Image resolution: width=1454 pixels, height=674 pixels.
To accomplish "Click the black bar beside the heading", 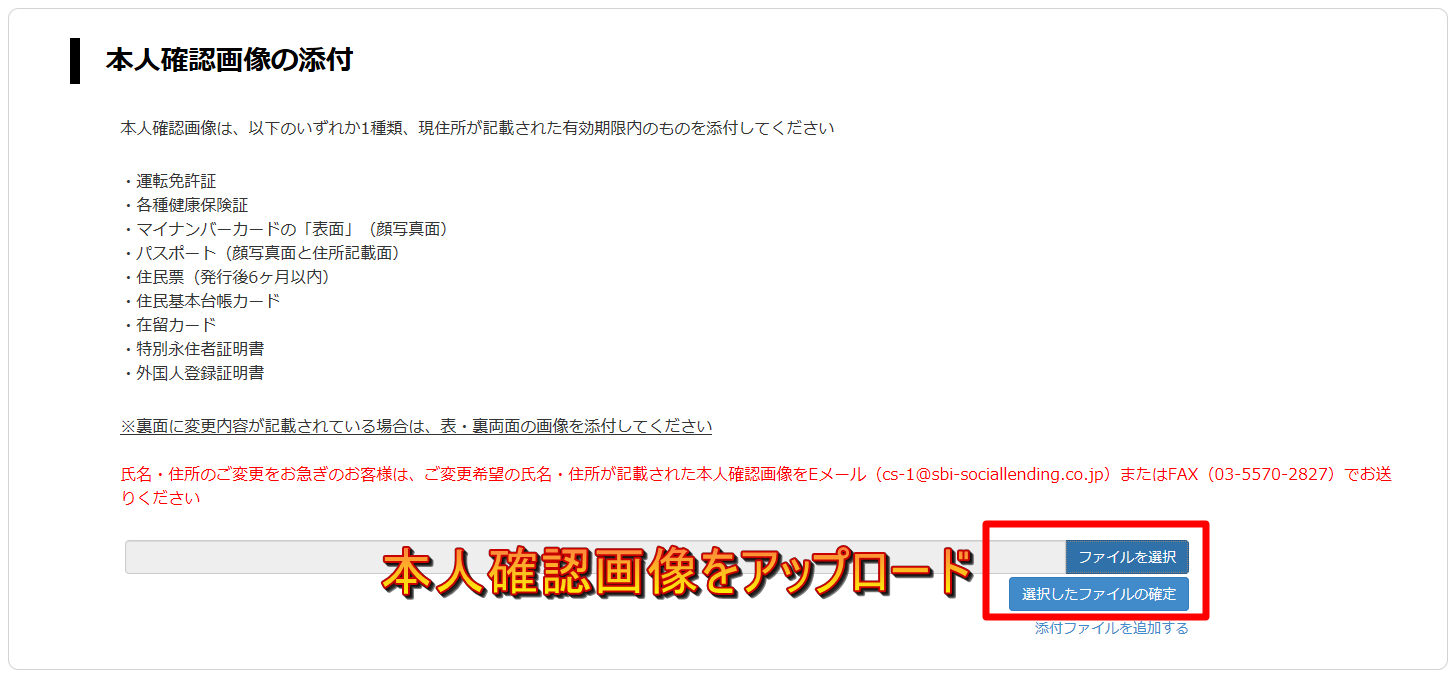I will click(75, 60).
